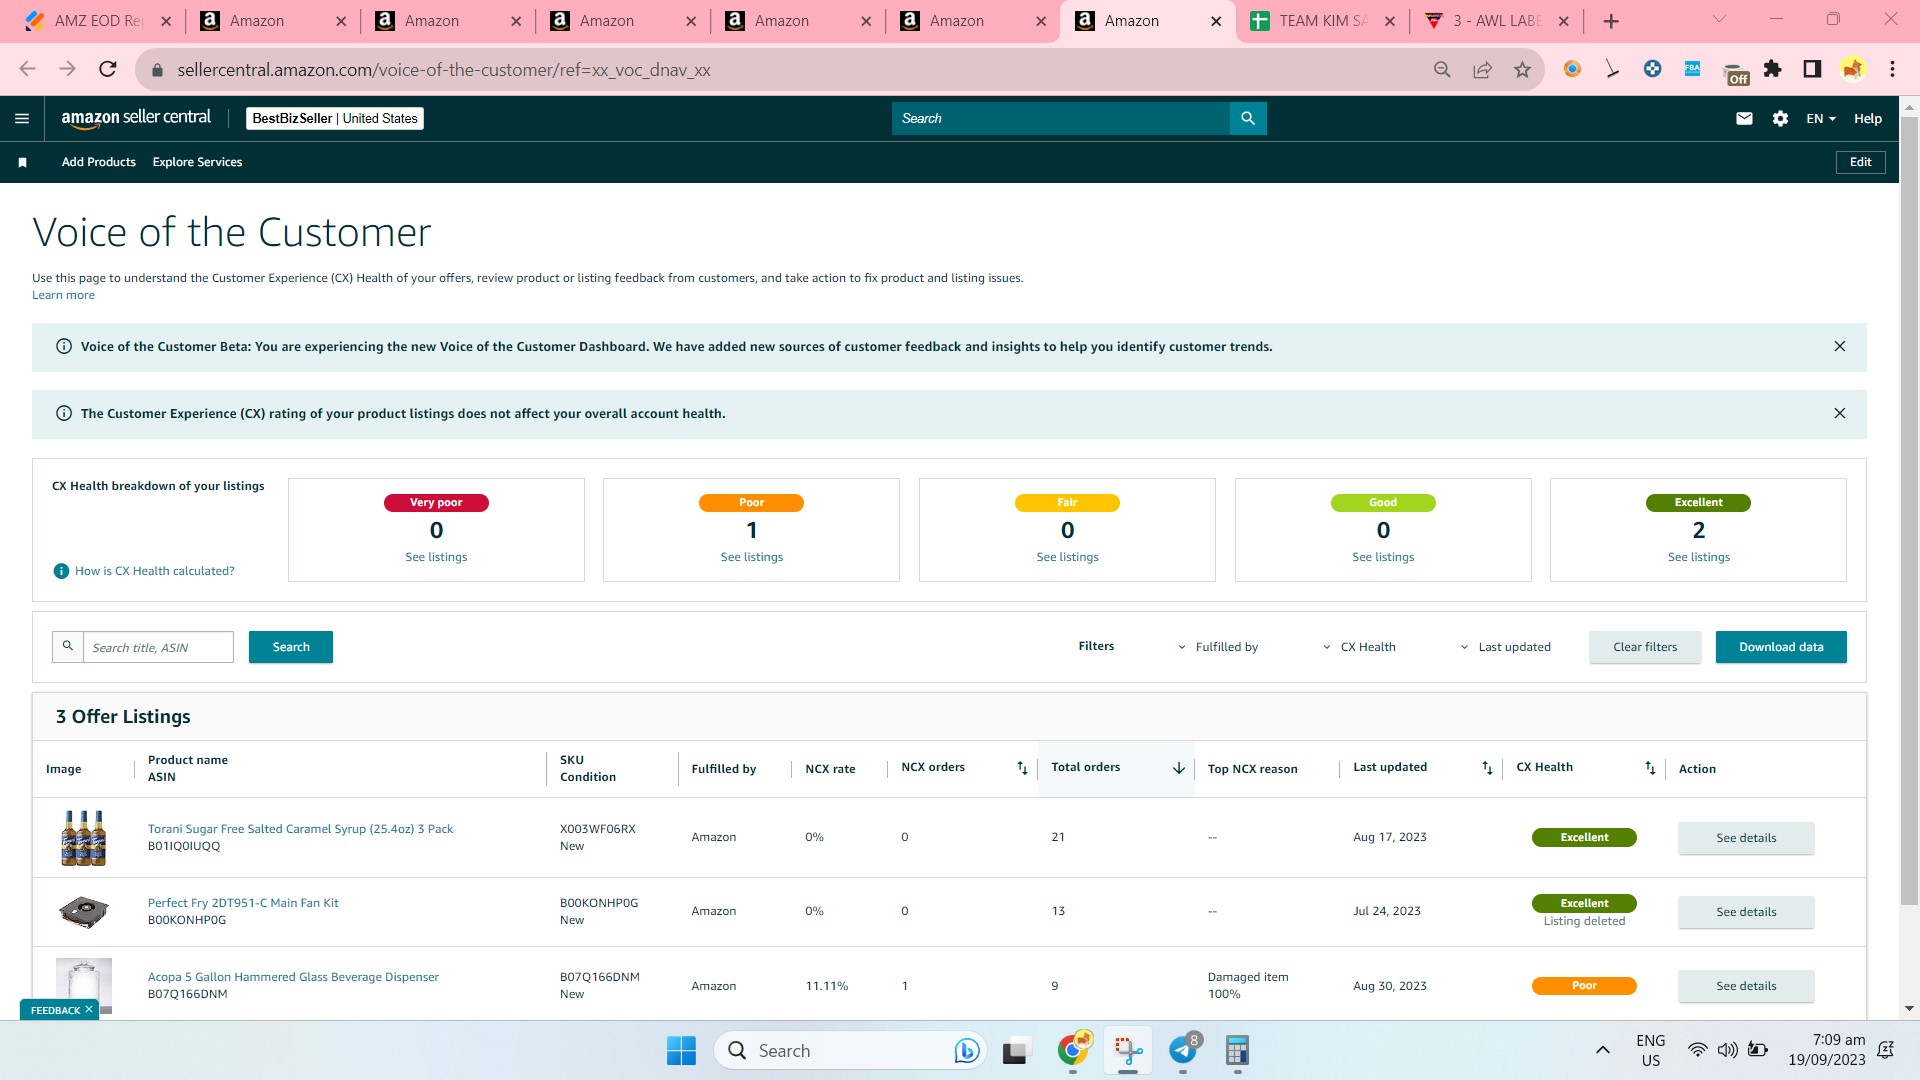Sort by Total orders down arrow
Screen dimensions: 1920x1080
click(x=1179, y=768)
